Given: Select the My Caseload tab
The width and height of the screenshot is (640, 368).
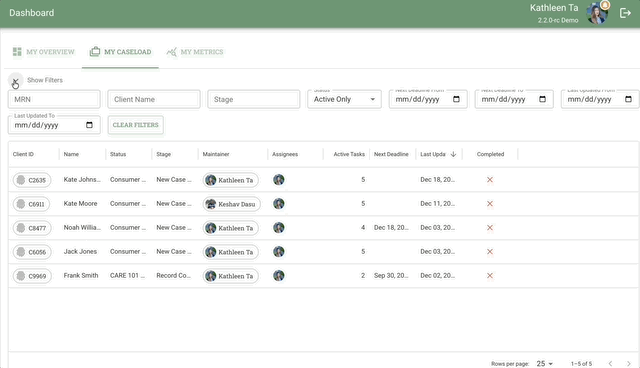Looking at the screenshot, I should 120,52.
